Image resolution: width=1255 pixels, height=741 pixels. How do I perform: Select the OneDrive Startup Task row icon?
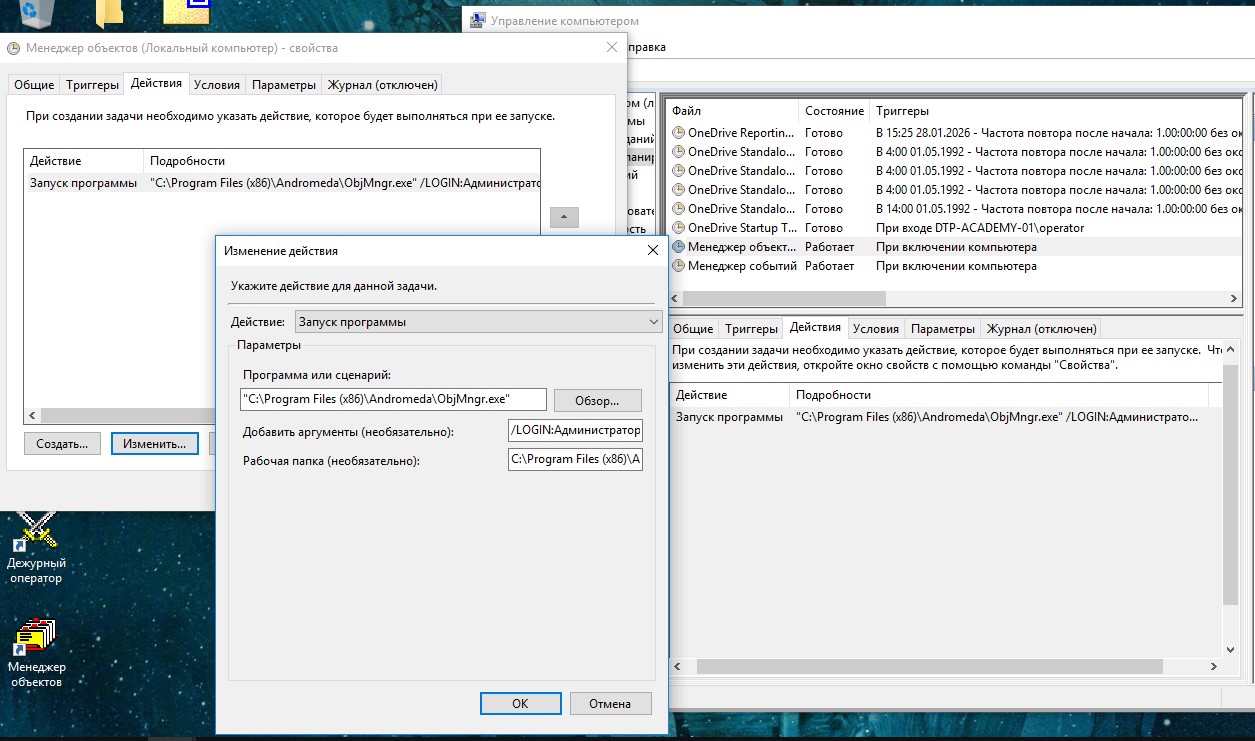pos(679,228)
